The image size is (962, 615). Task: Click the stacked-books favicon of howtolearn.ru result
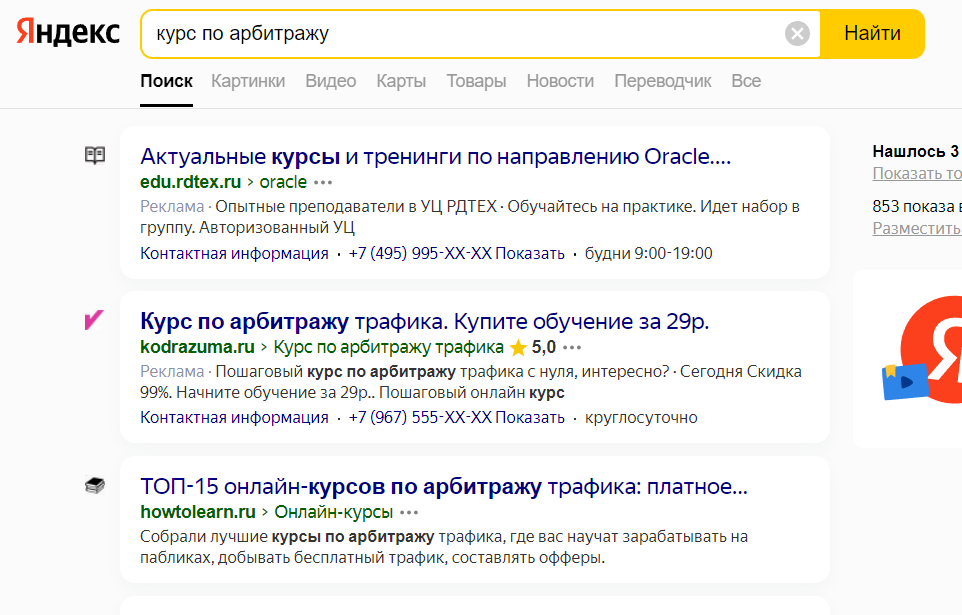[95, 485]
